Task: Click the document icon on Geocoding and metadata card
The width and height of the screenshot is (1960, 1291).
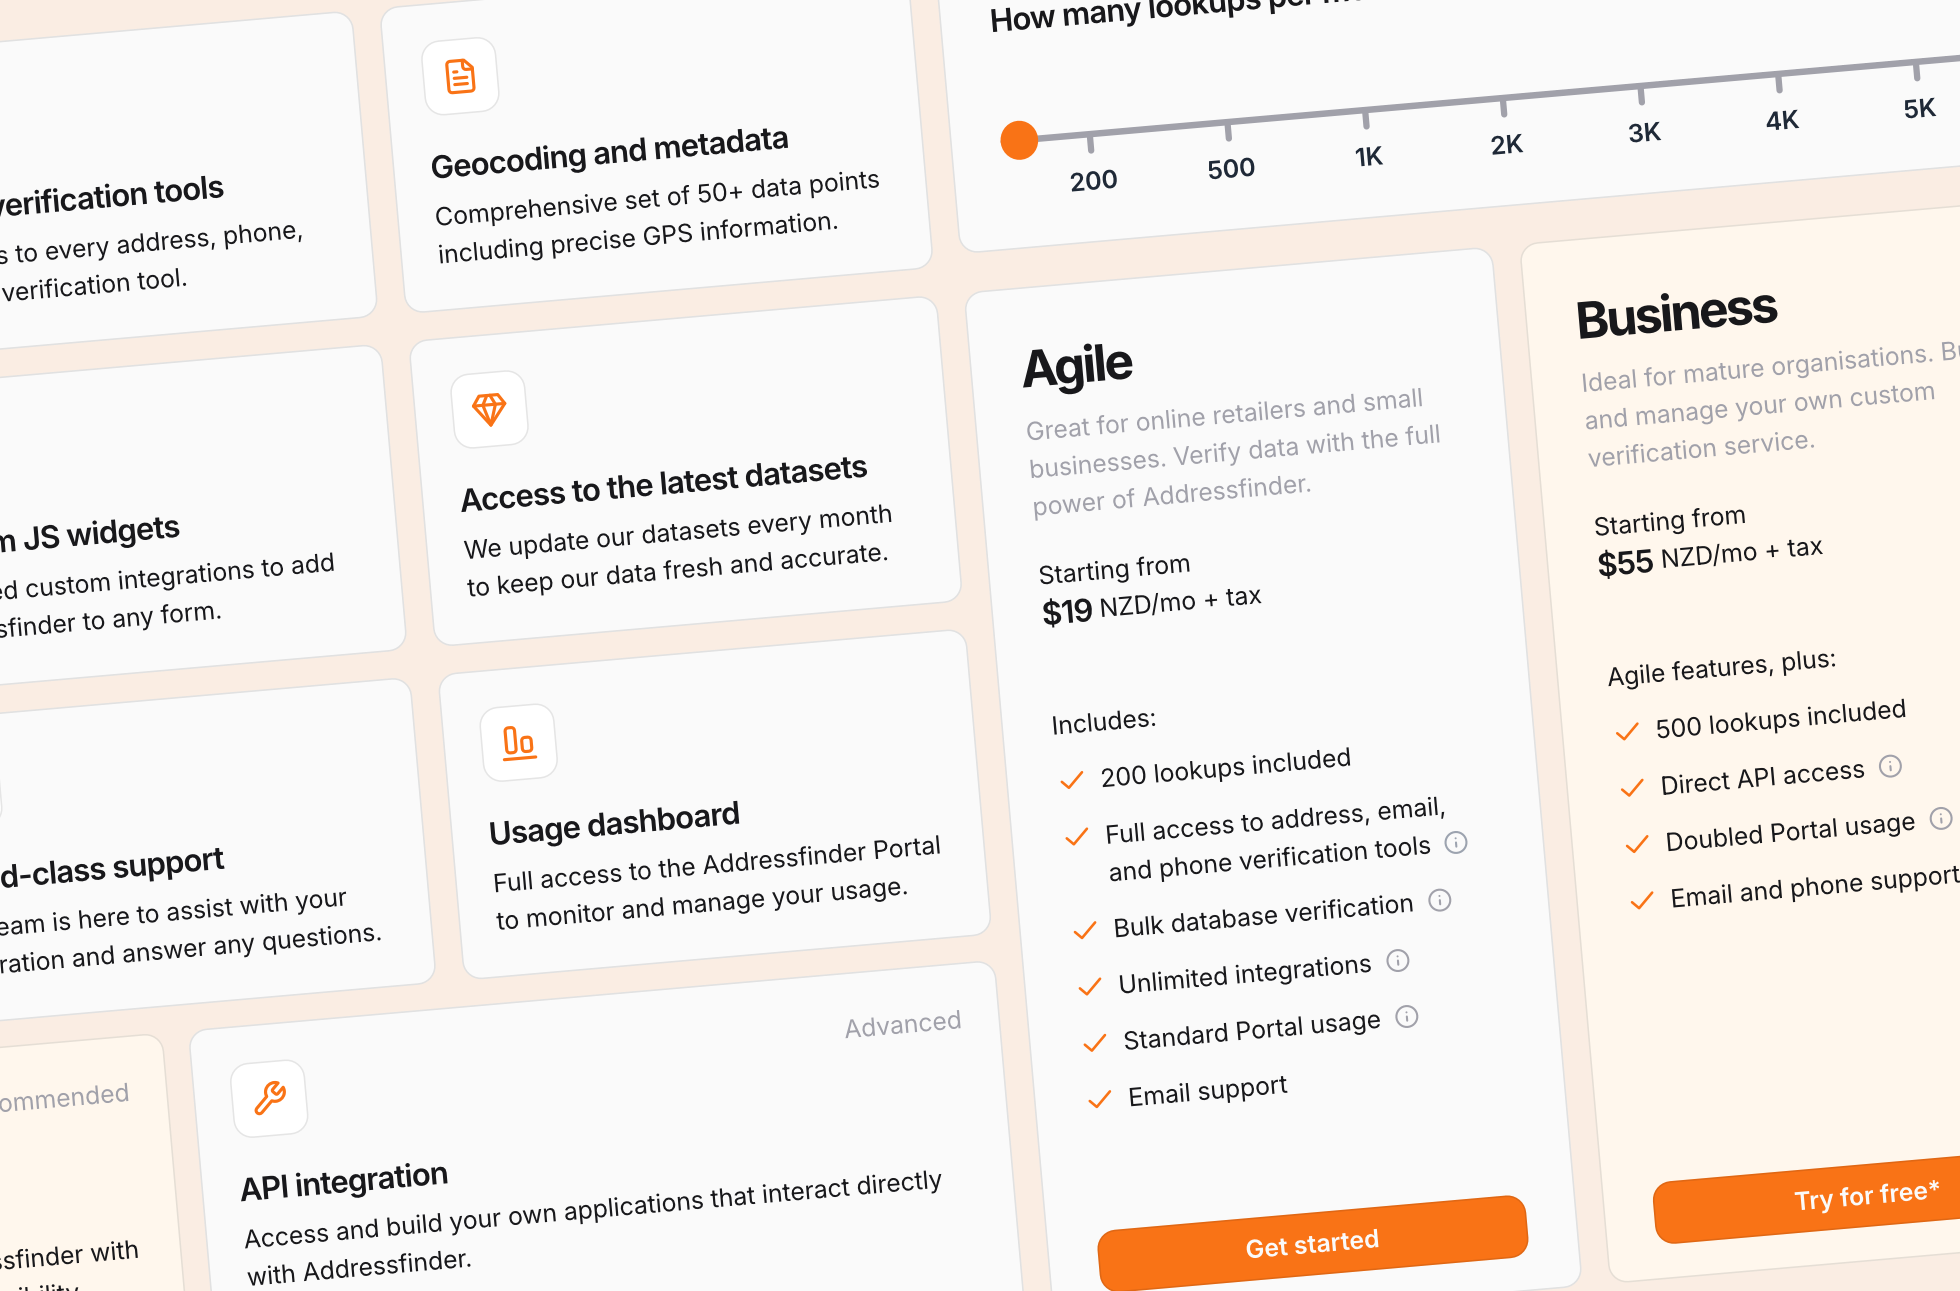Action: (461, 77)
